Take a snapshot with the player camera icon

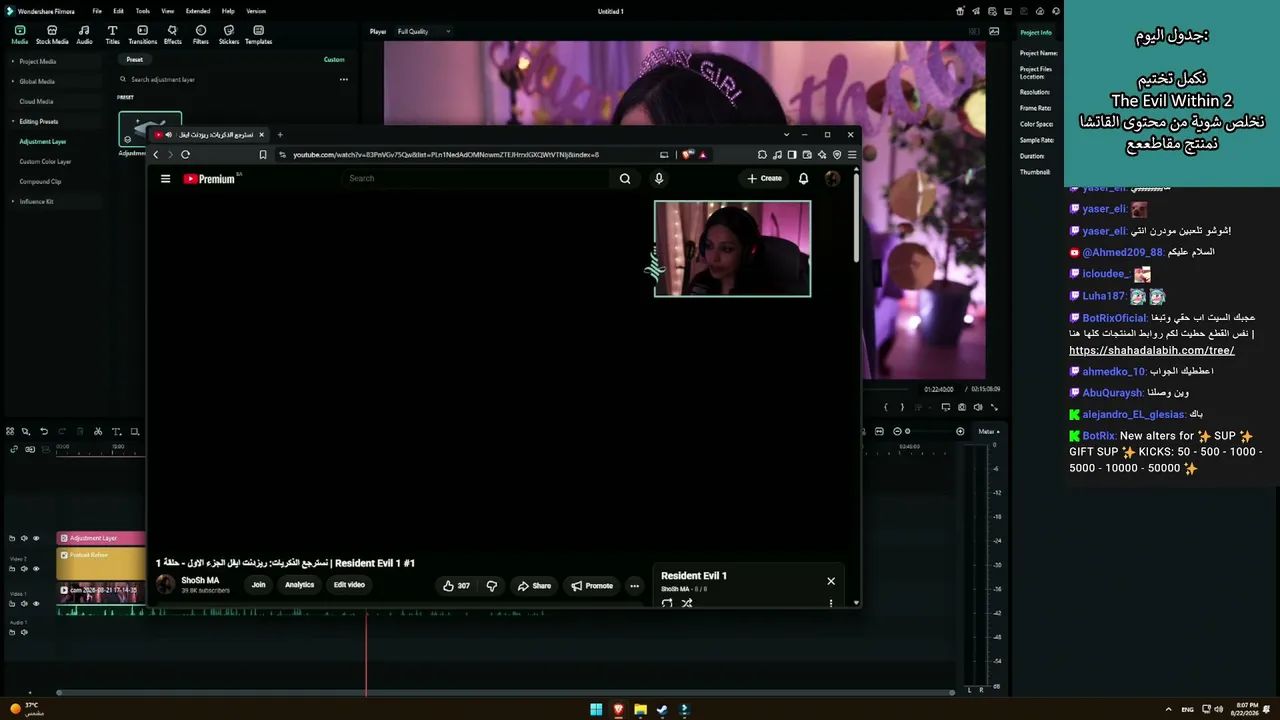click(962, 407)
